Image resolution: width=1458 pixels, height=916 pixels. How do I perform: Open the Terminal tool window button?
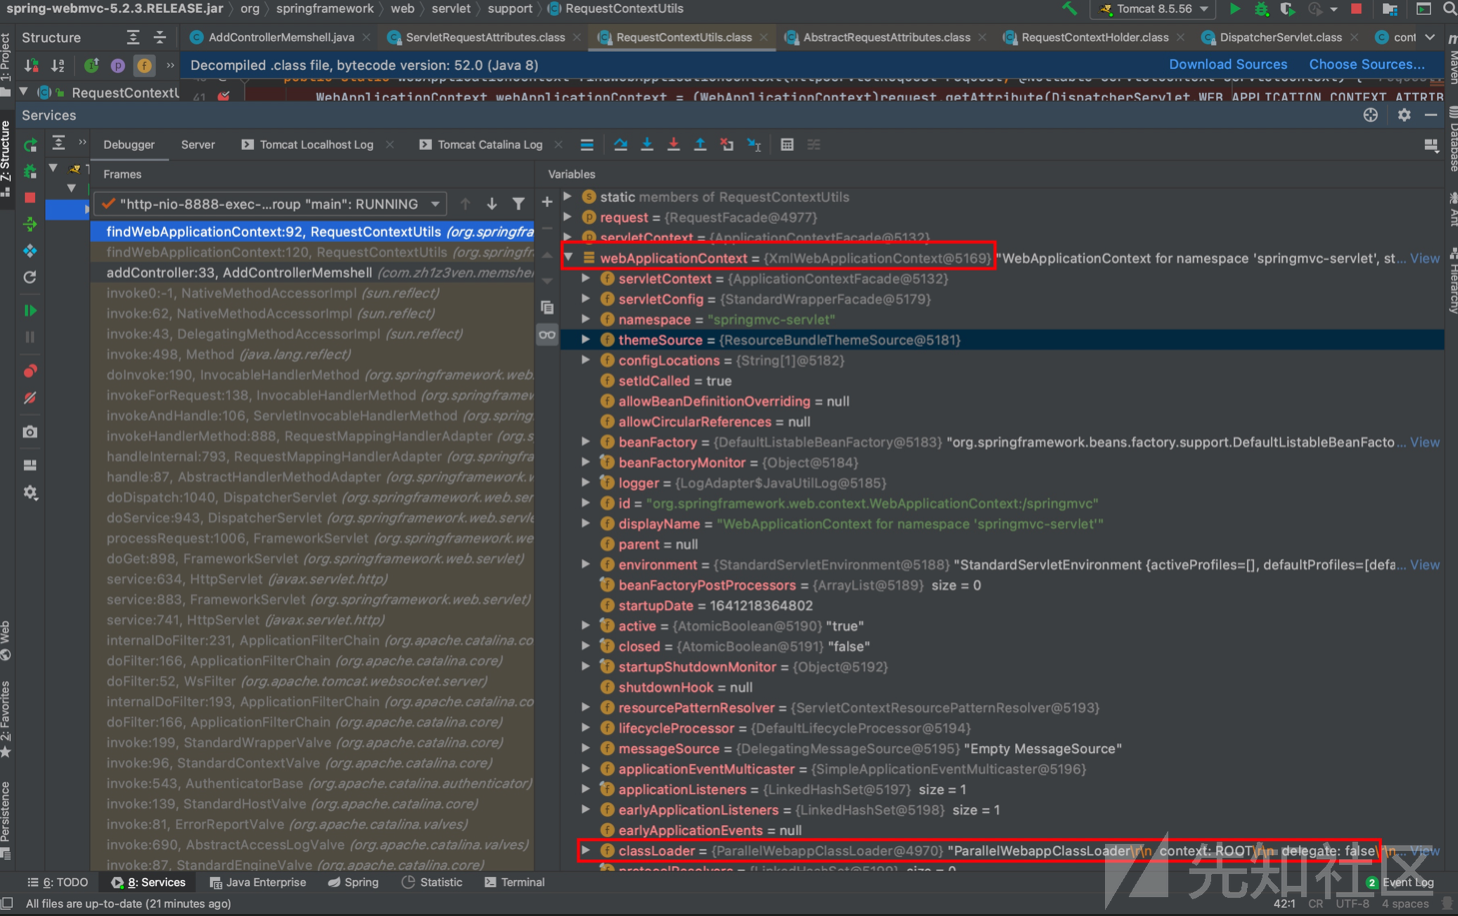pos(514,883)
